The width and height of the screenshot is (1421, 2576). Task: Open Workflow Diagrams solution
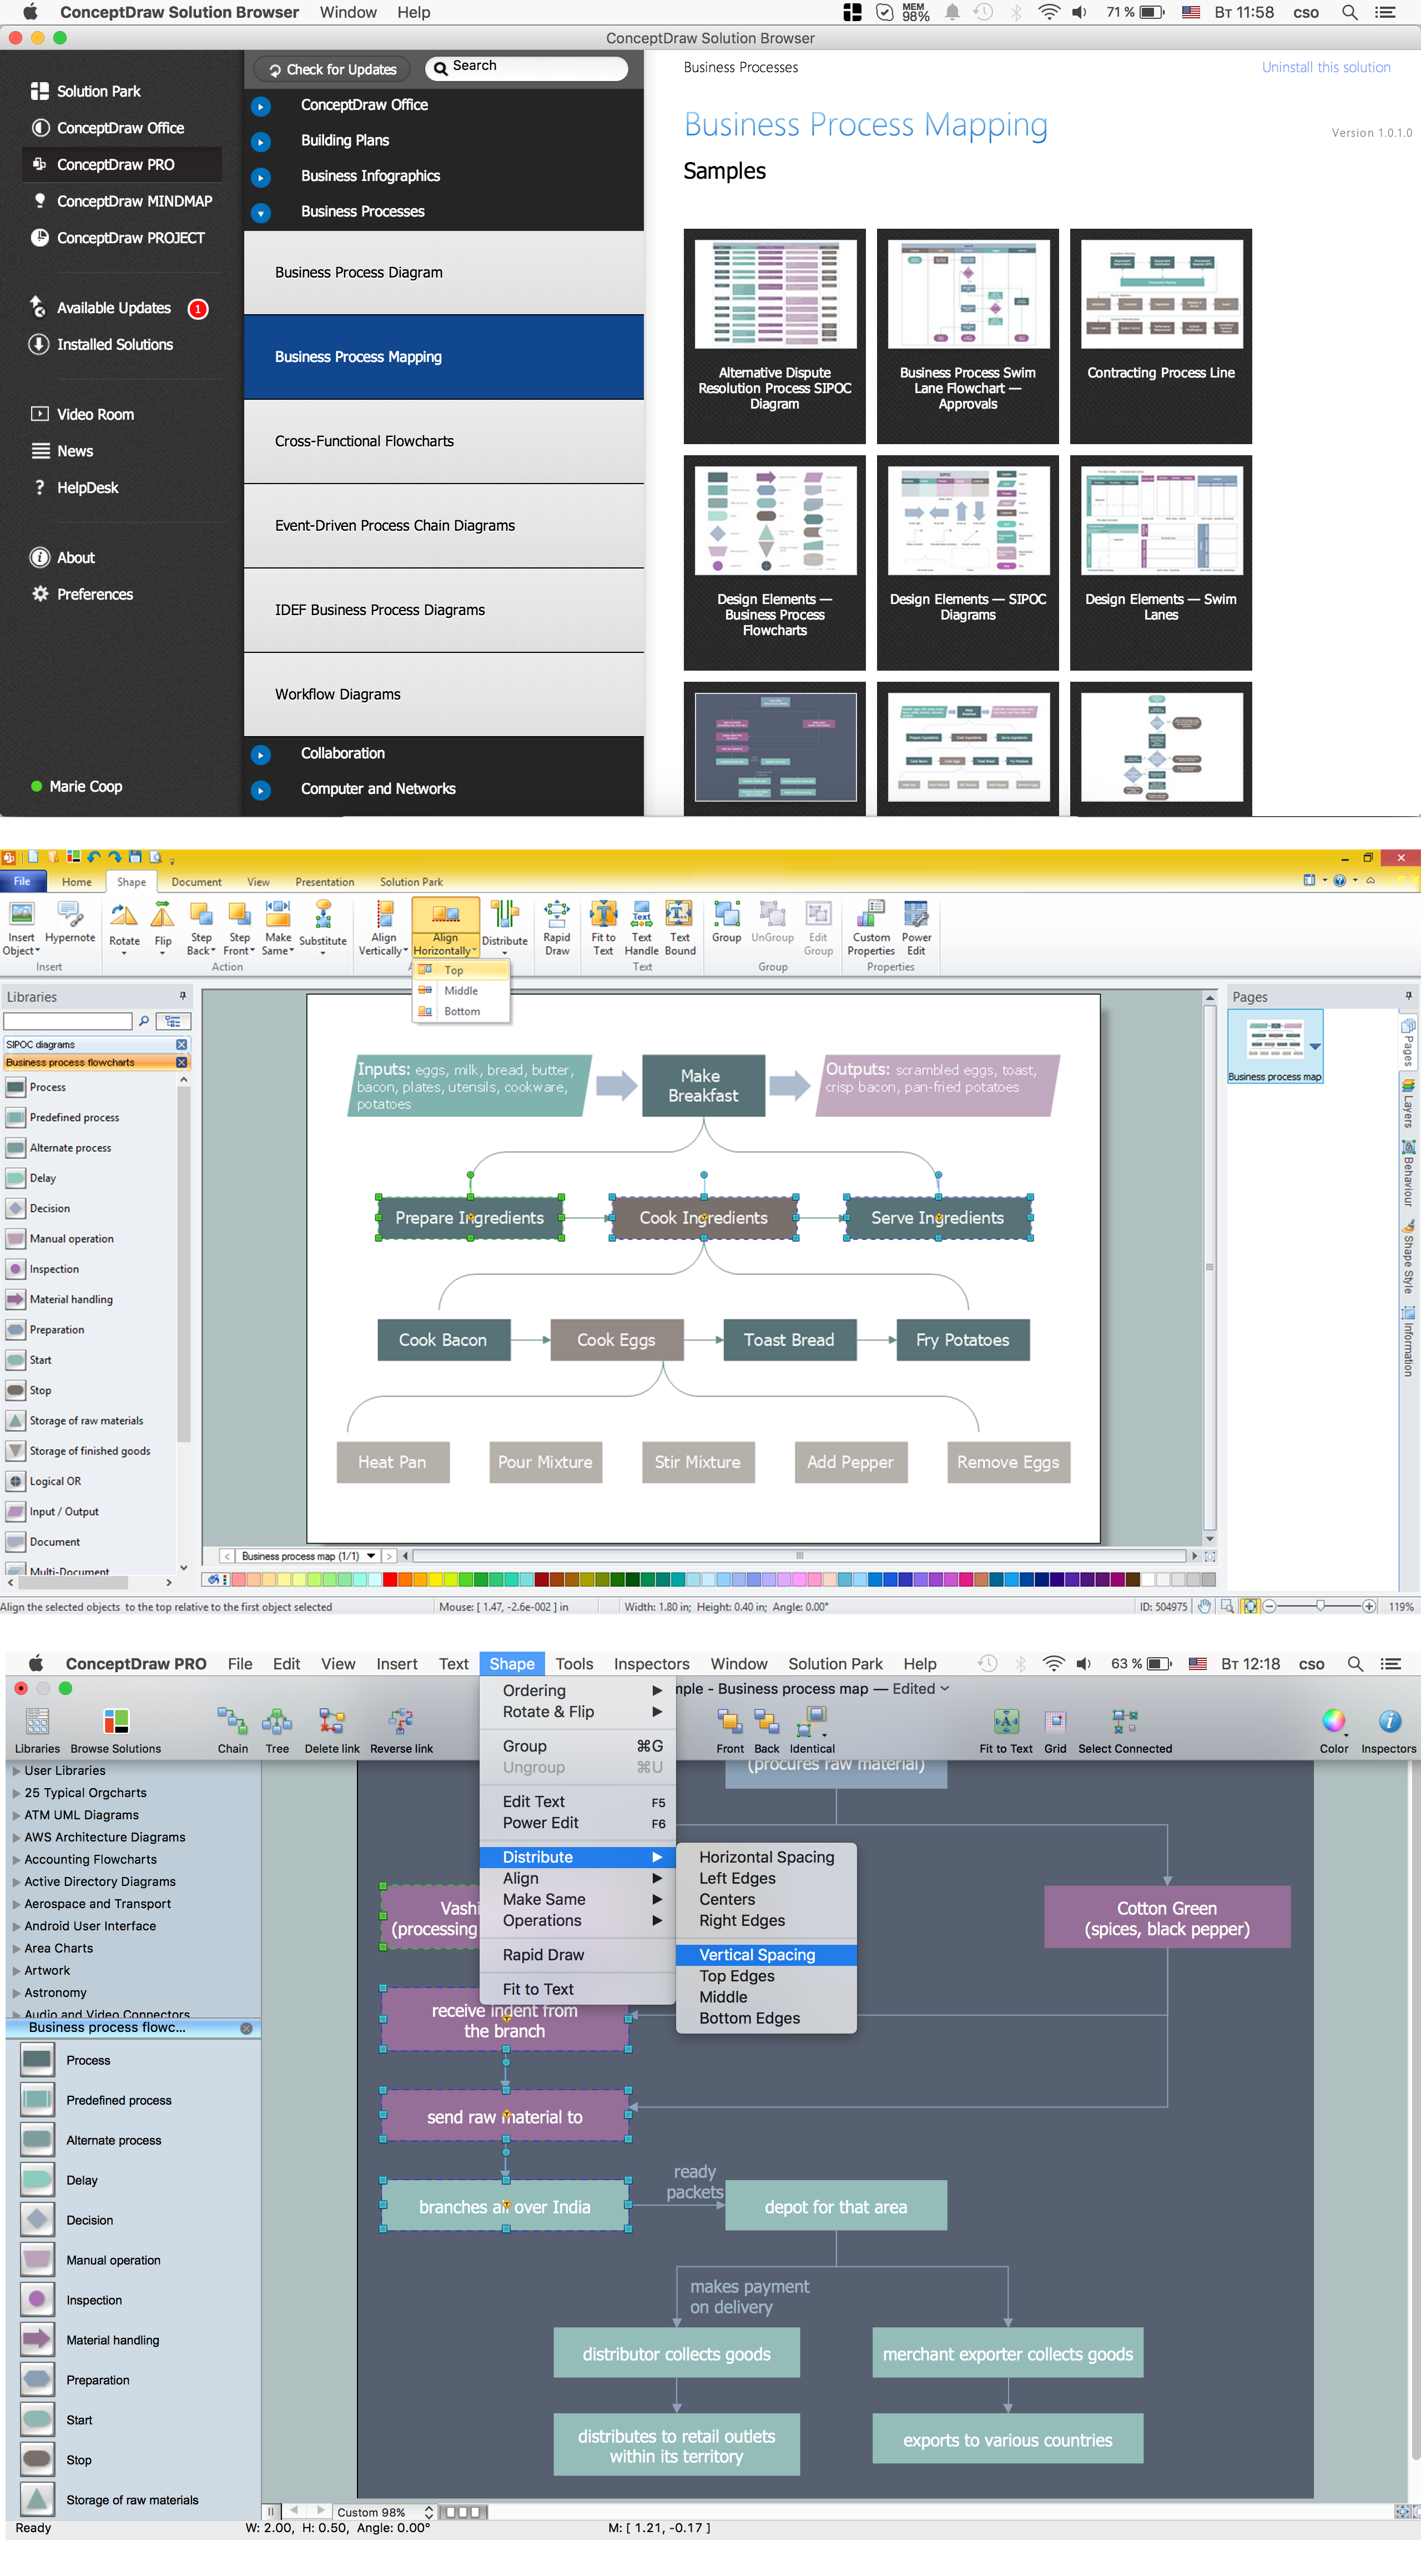443,694
